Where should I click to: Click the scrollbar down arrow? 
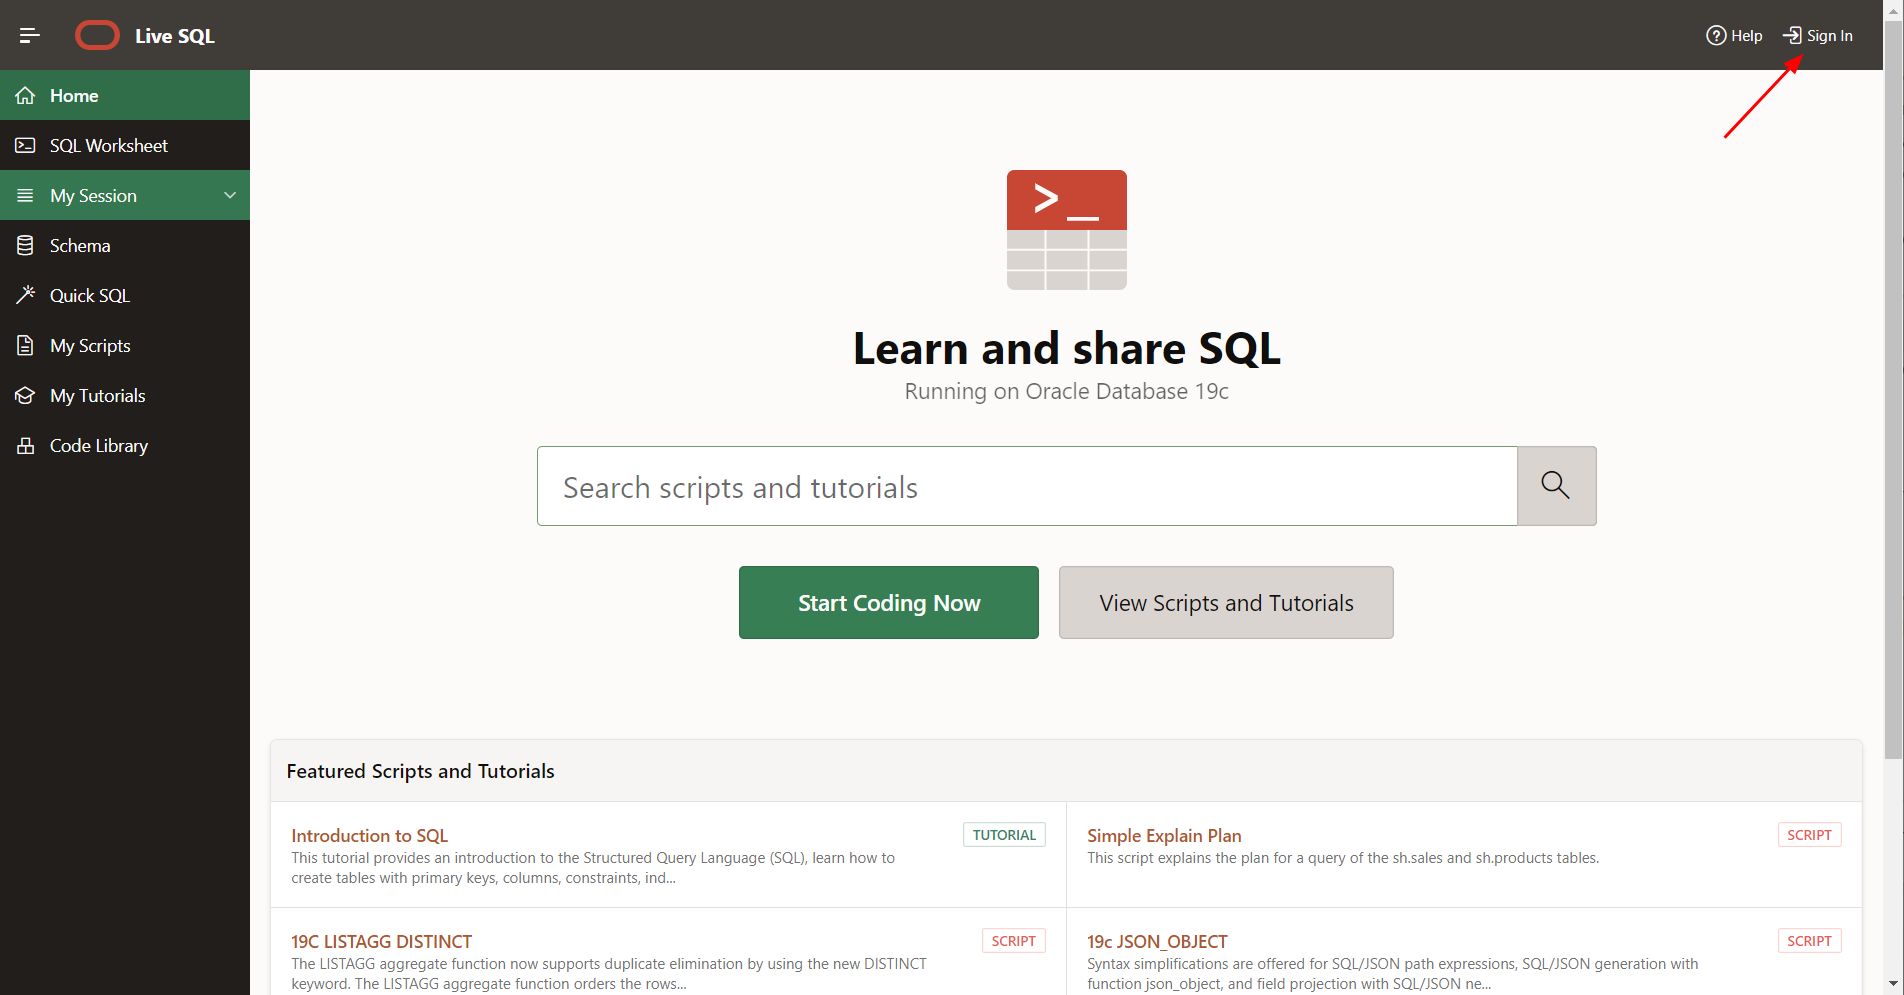click(x=1893, y=984)
